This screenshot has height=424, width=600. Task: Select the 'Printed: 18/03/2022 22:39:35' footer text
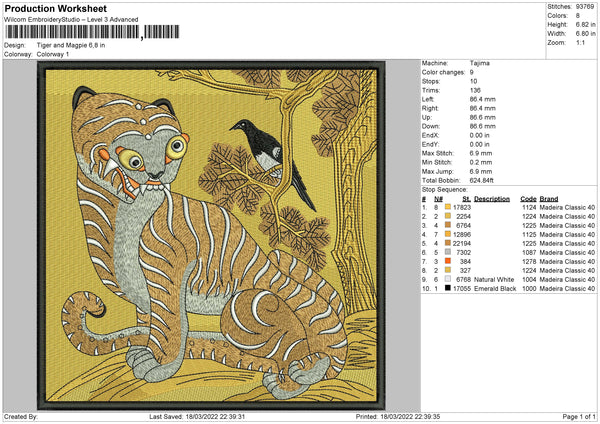pyautogui.click(x=398, y=416)
